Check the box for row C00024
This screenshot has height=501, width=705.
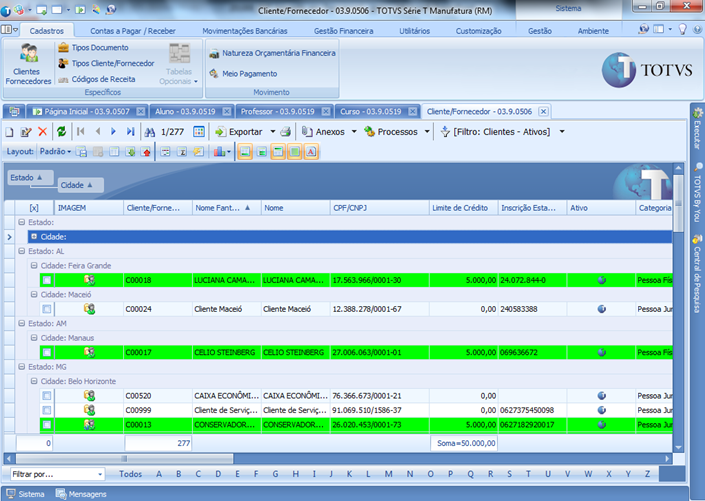(x=47, y=309)
